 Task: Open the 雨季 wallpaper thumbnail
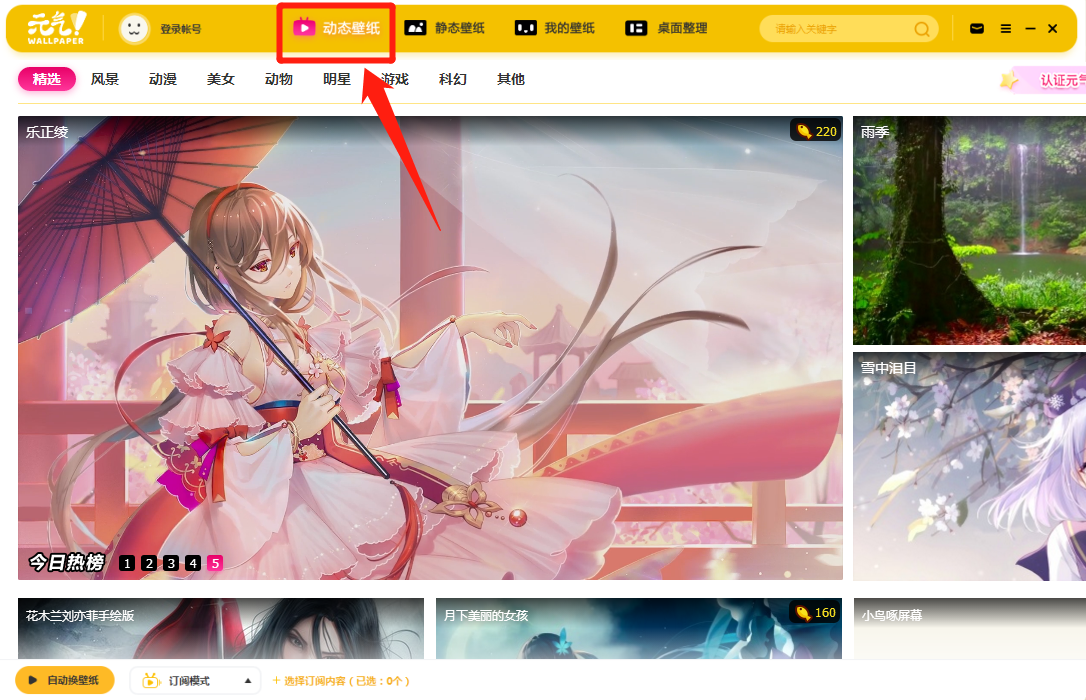point(969,230)
